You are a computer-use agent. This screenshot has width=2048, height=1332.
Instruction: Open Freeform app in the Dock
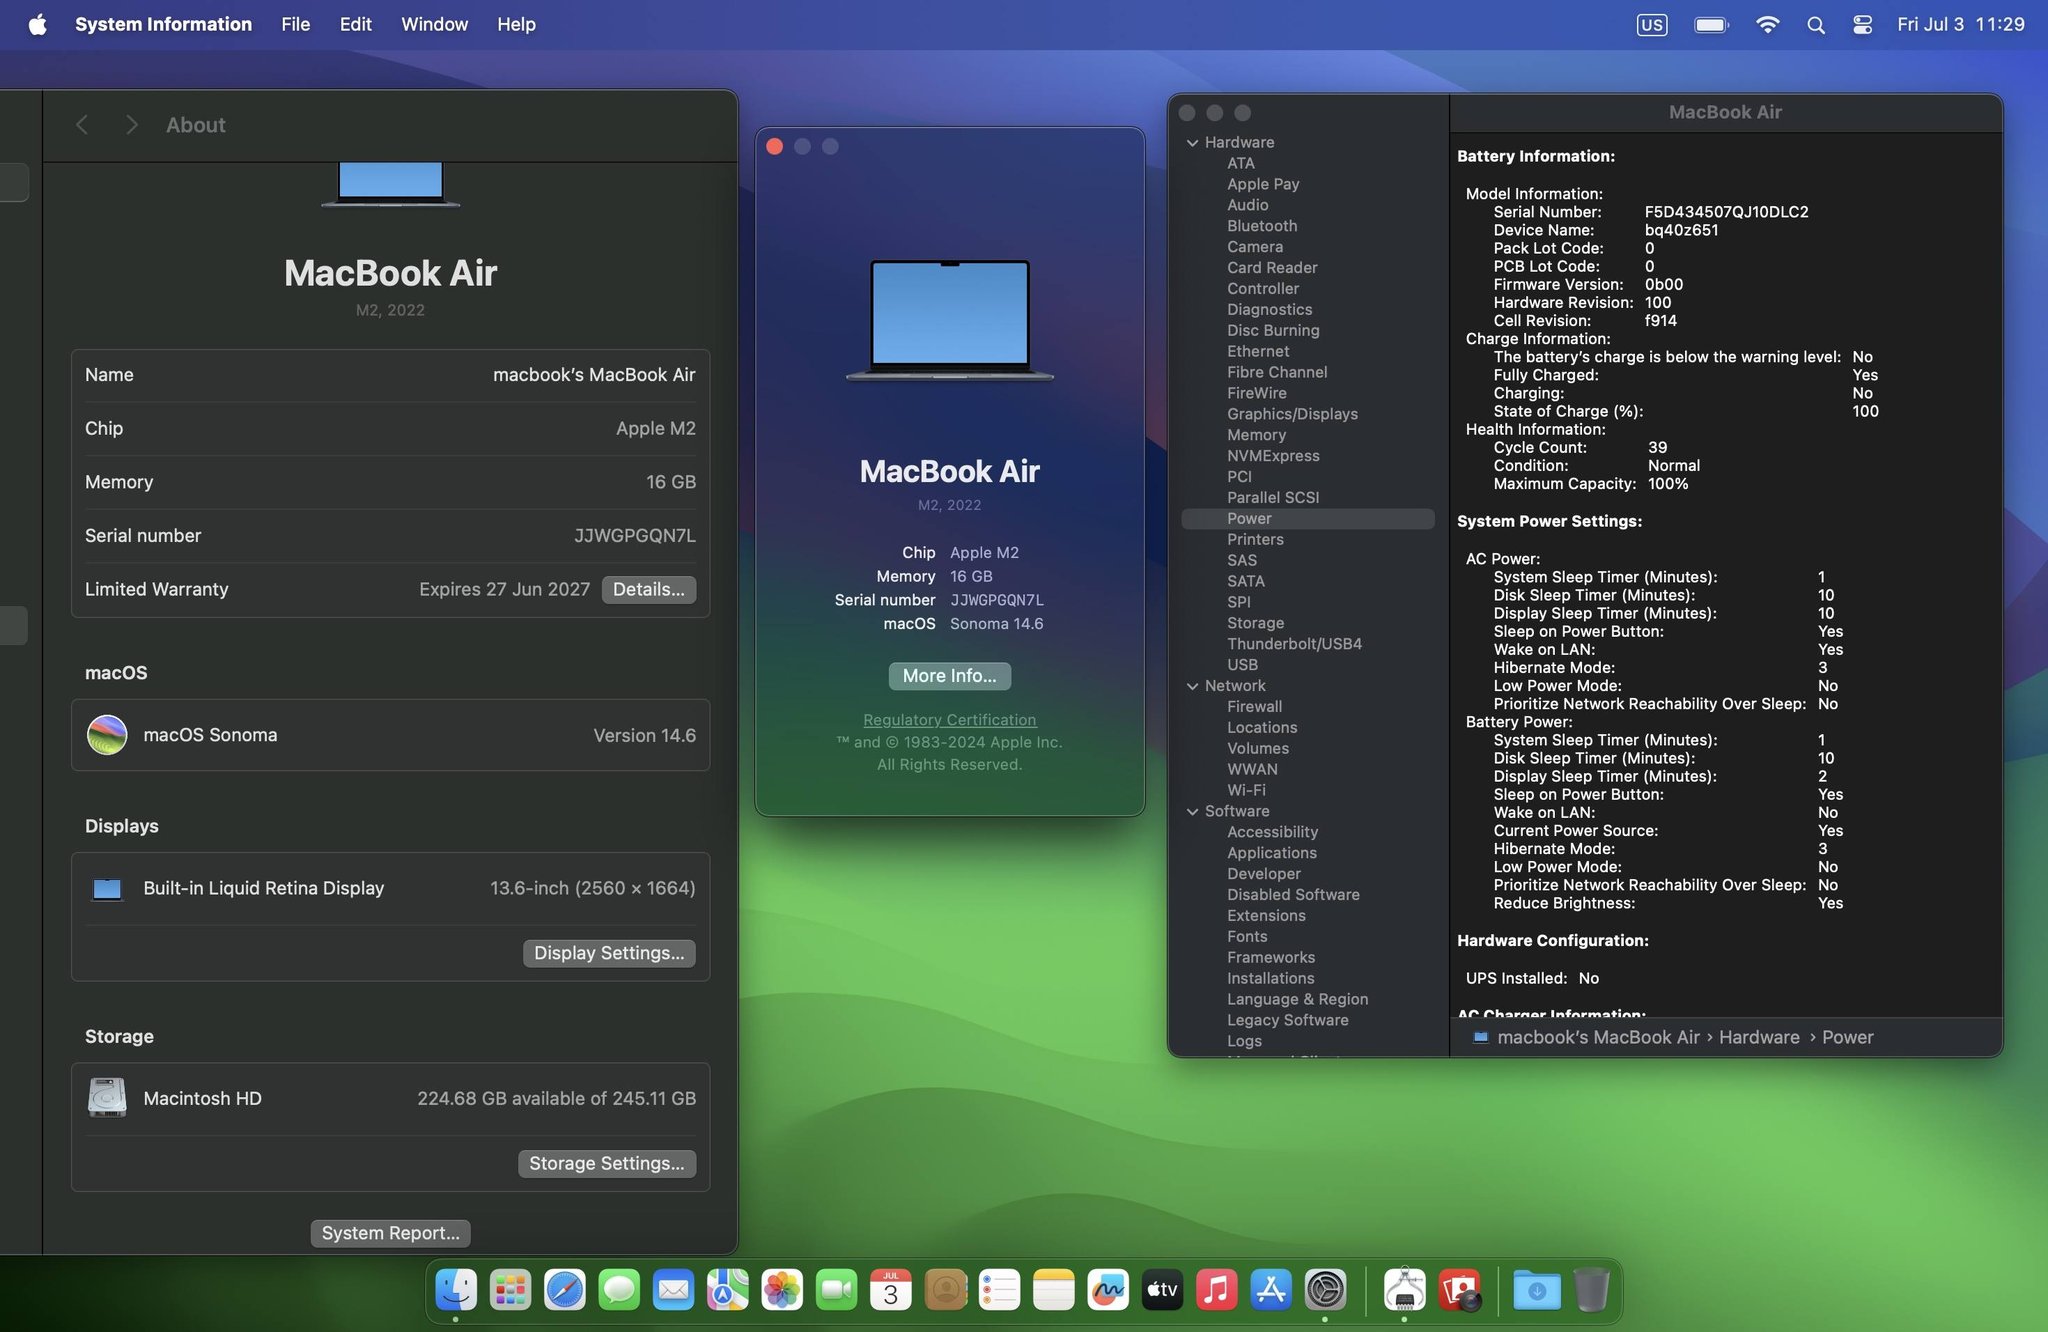tap(1108, 1290)
